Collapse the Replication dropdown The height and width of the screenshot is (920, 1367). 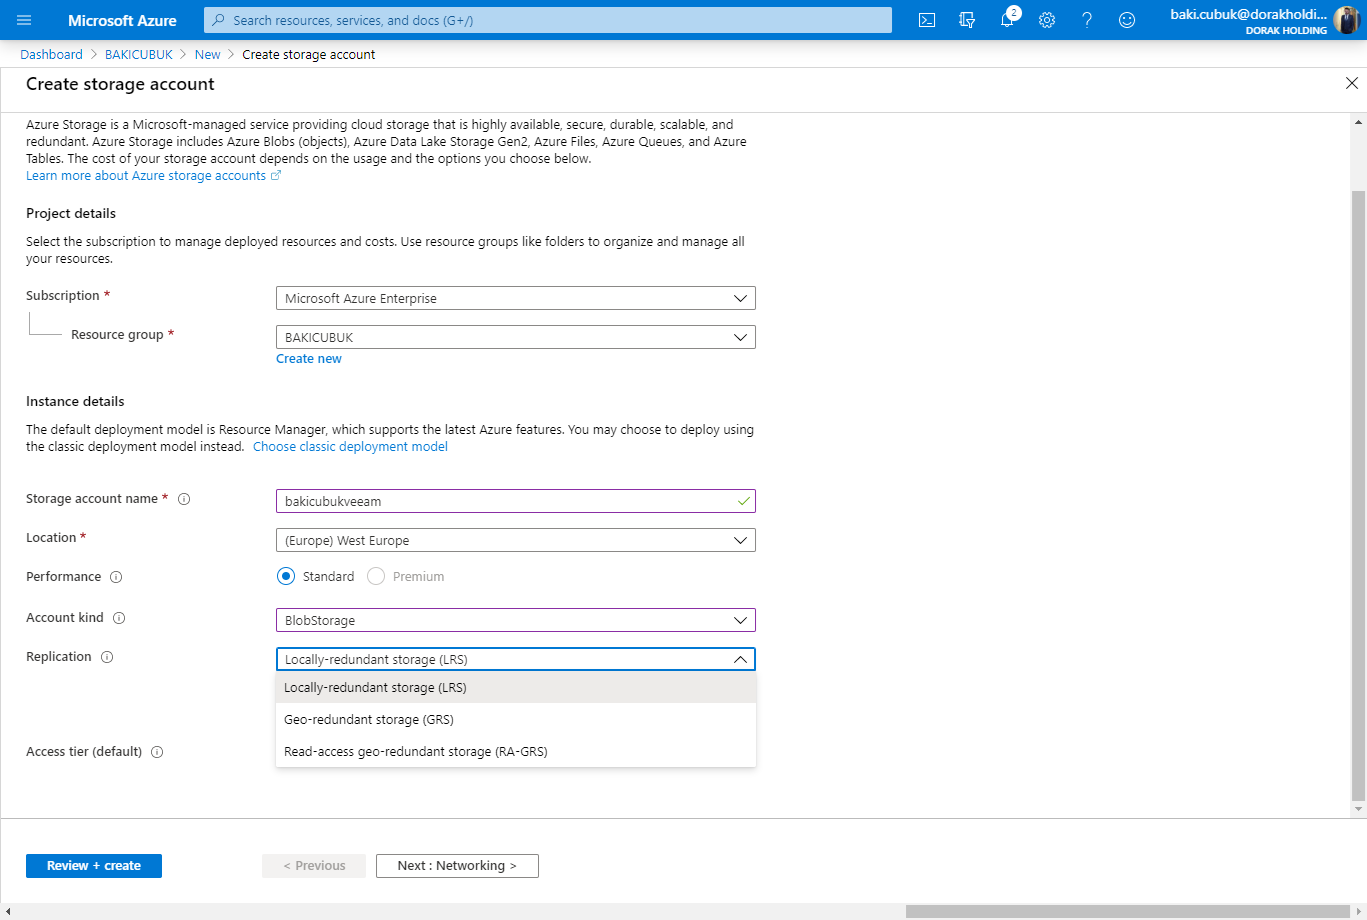click(x=515, y=659)
